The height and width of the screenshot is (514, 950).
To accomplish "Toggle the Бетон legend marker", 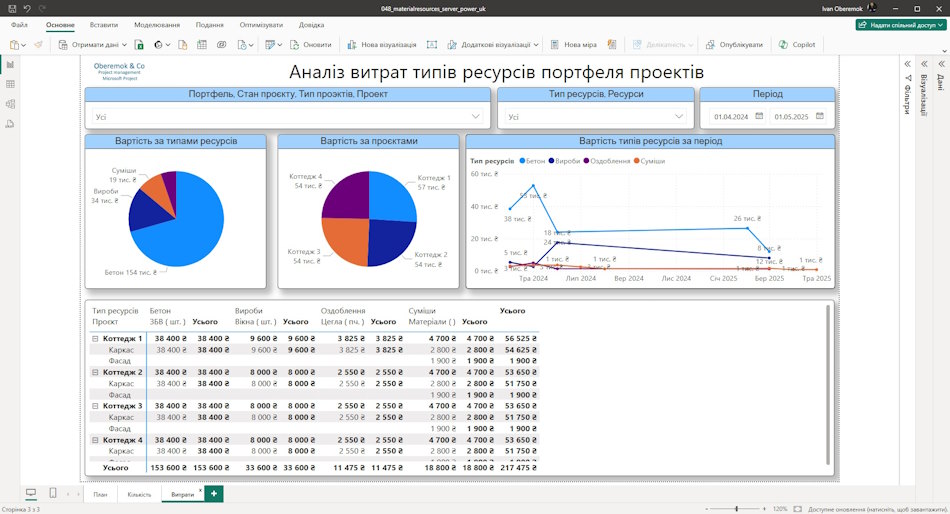I will [x=522, y=161].
